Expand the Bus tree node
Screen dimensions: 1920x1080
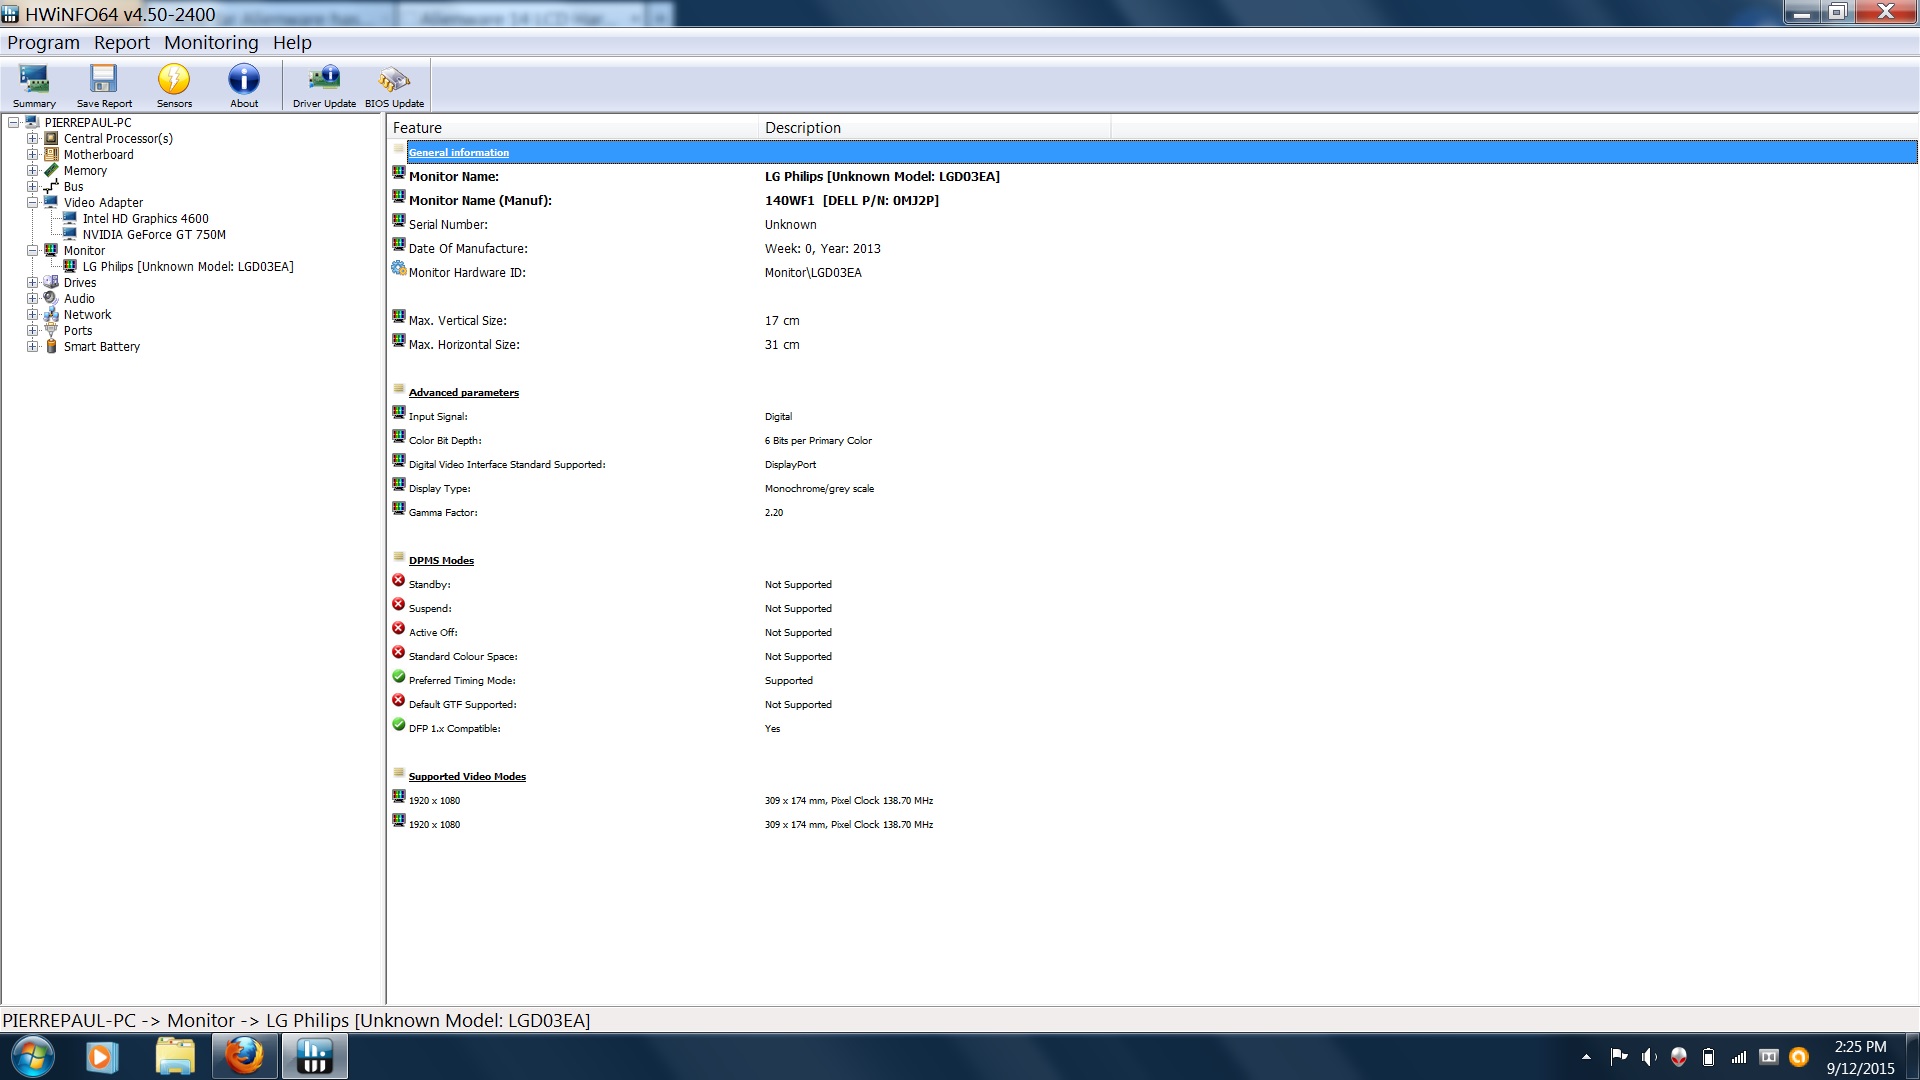pyautogui.click(x=32, y=187)
